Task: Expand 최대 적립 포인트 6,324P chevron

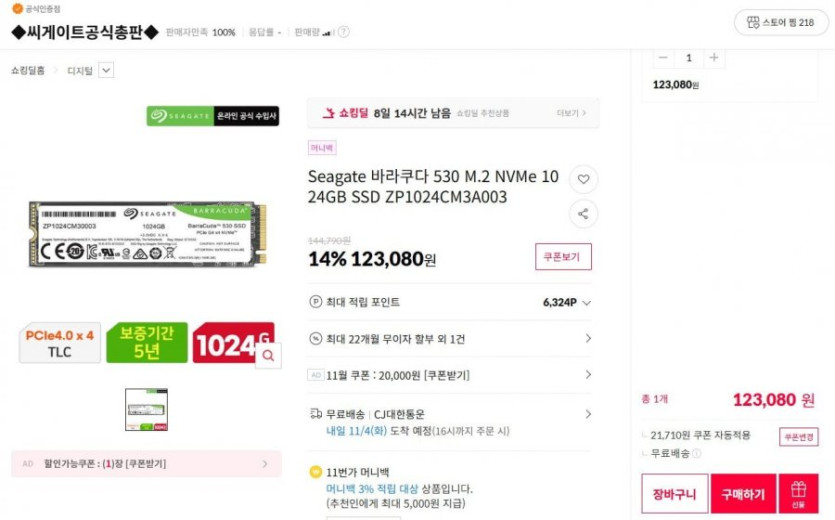Action: pyautogui.click(x=587, y=303)
